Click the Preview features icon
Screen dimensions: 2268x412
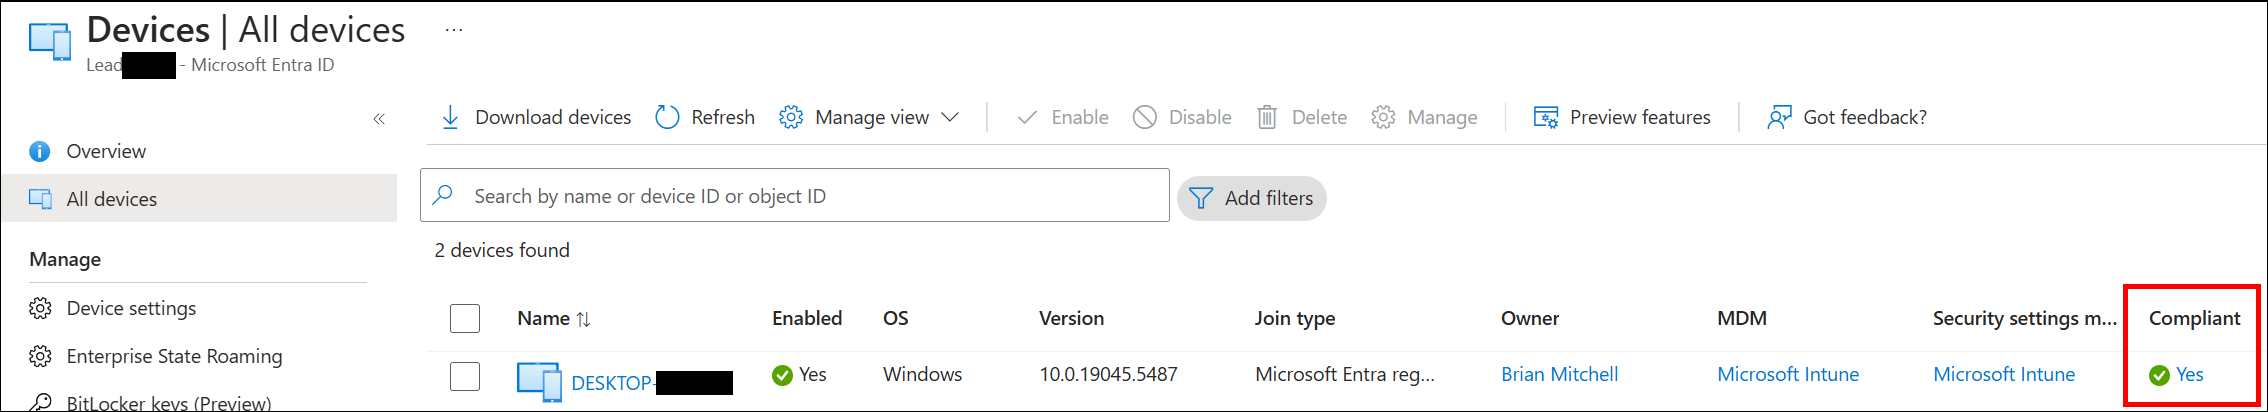coord(1546,118)
